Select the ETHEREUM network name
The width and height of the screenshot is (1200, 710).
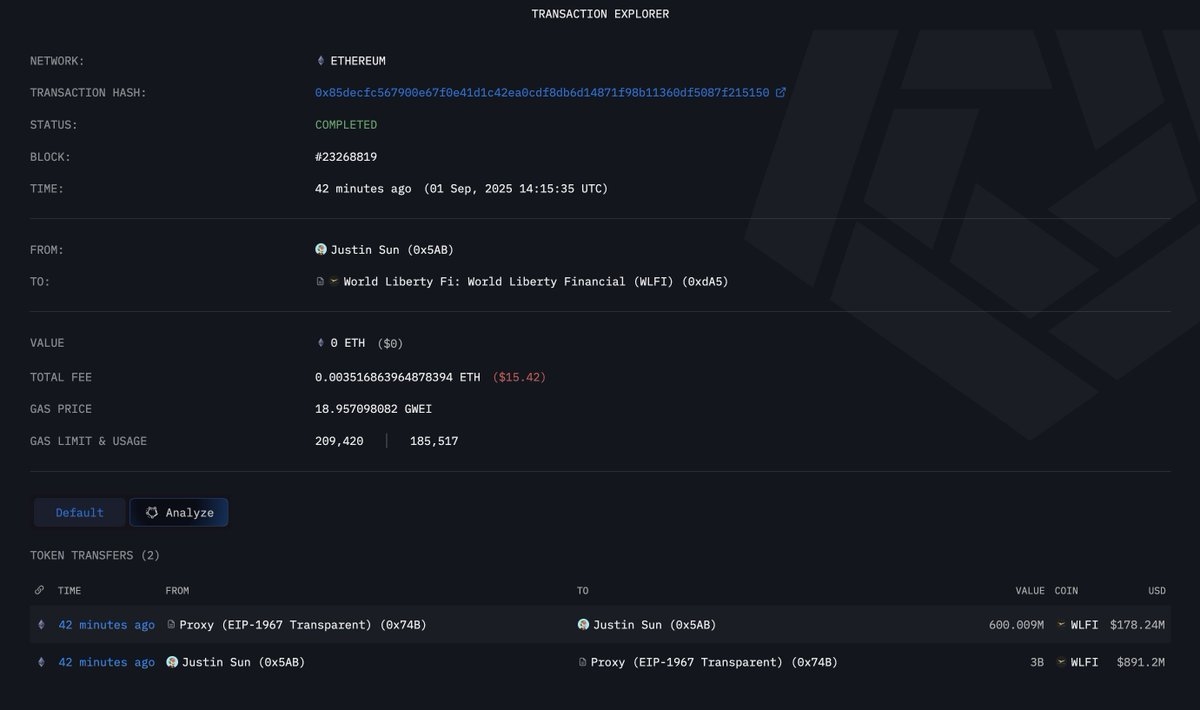[x=358, y=61]
